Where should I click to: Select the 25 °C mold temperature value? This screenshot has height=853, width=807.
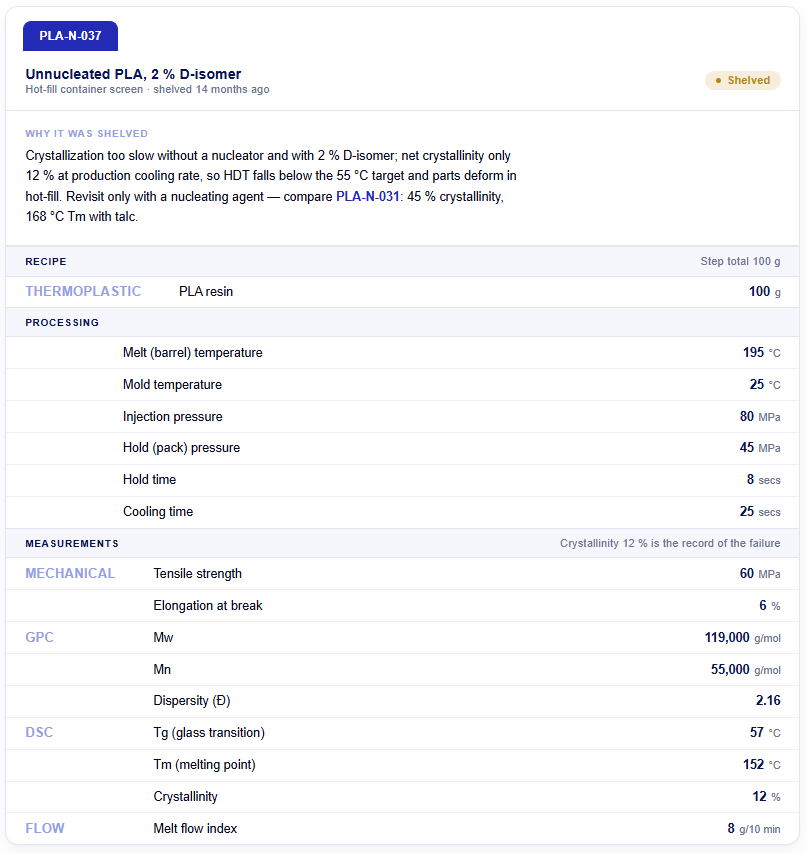tap(765, 385)
